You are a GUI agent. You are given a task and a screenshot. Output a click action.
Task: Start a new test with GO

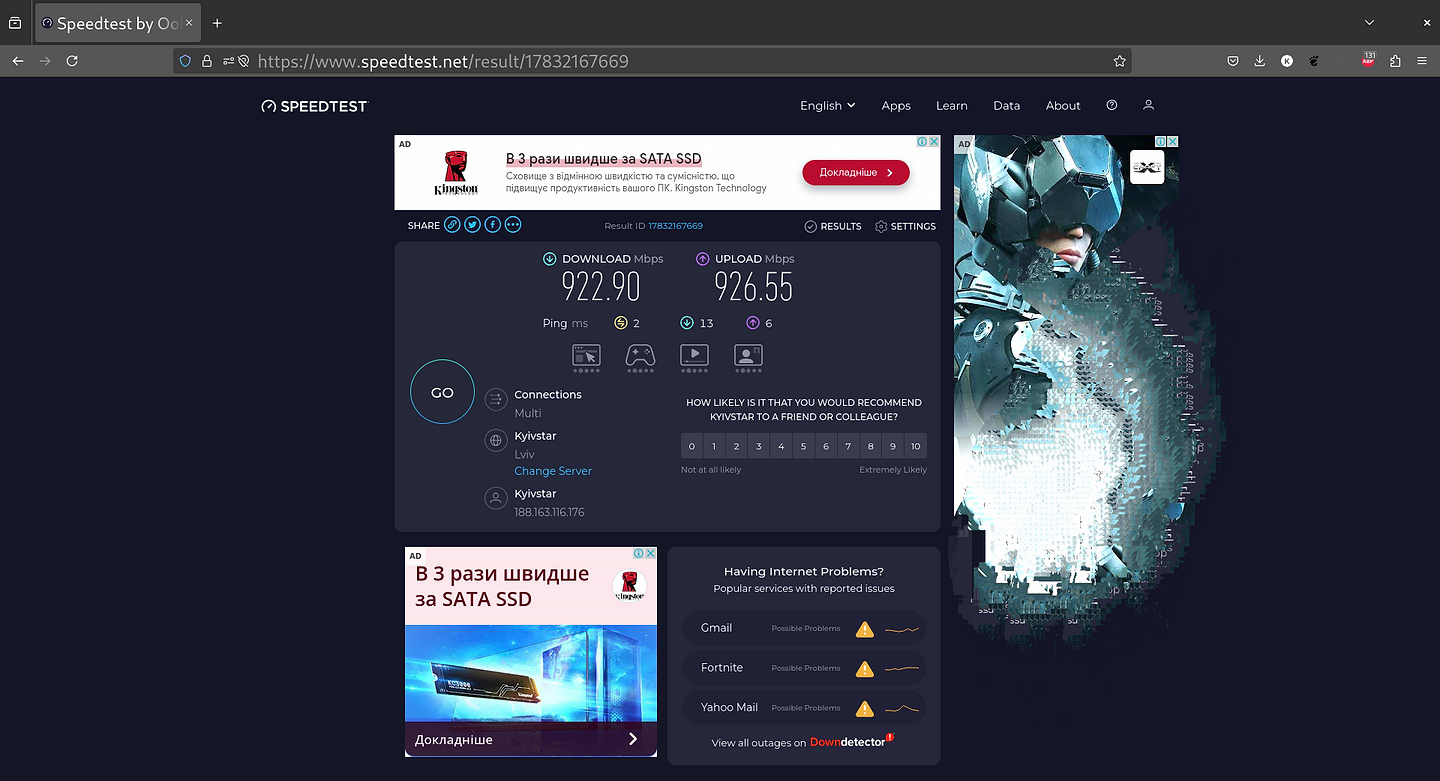442,392
